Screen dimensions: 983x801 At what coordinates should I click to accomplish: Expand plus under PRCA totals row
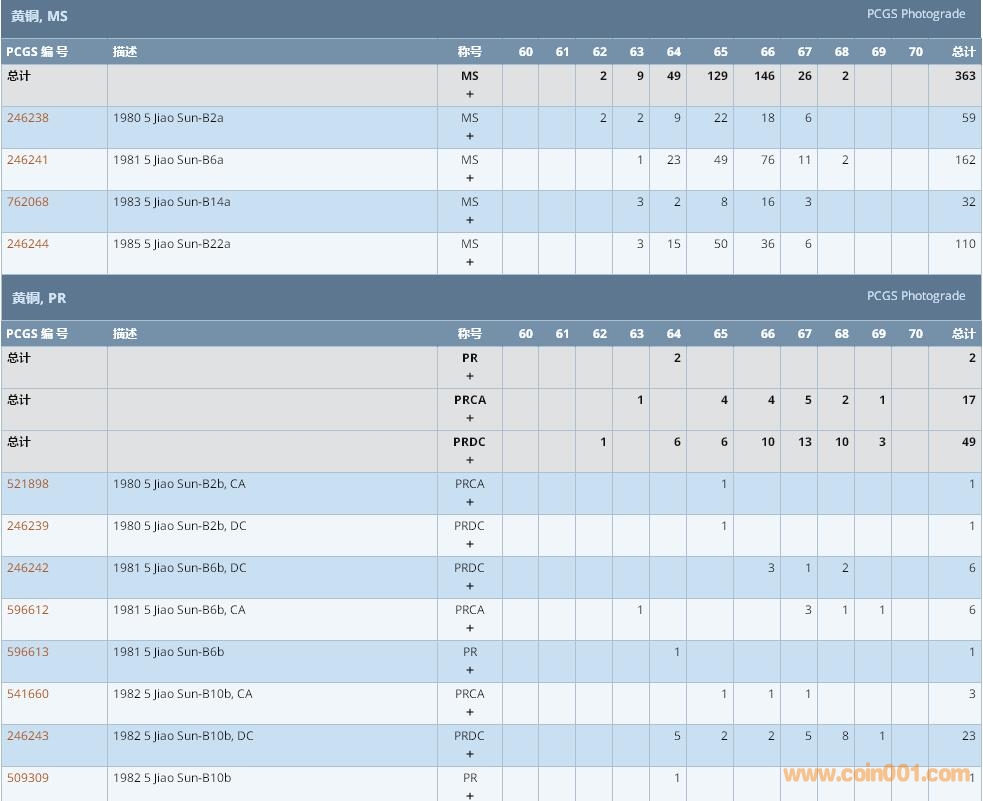click(x=470, y=419)
